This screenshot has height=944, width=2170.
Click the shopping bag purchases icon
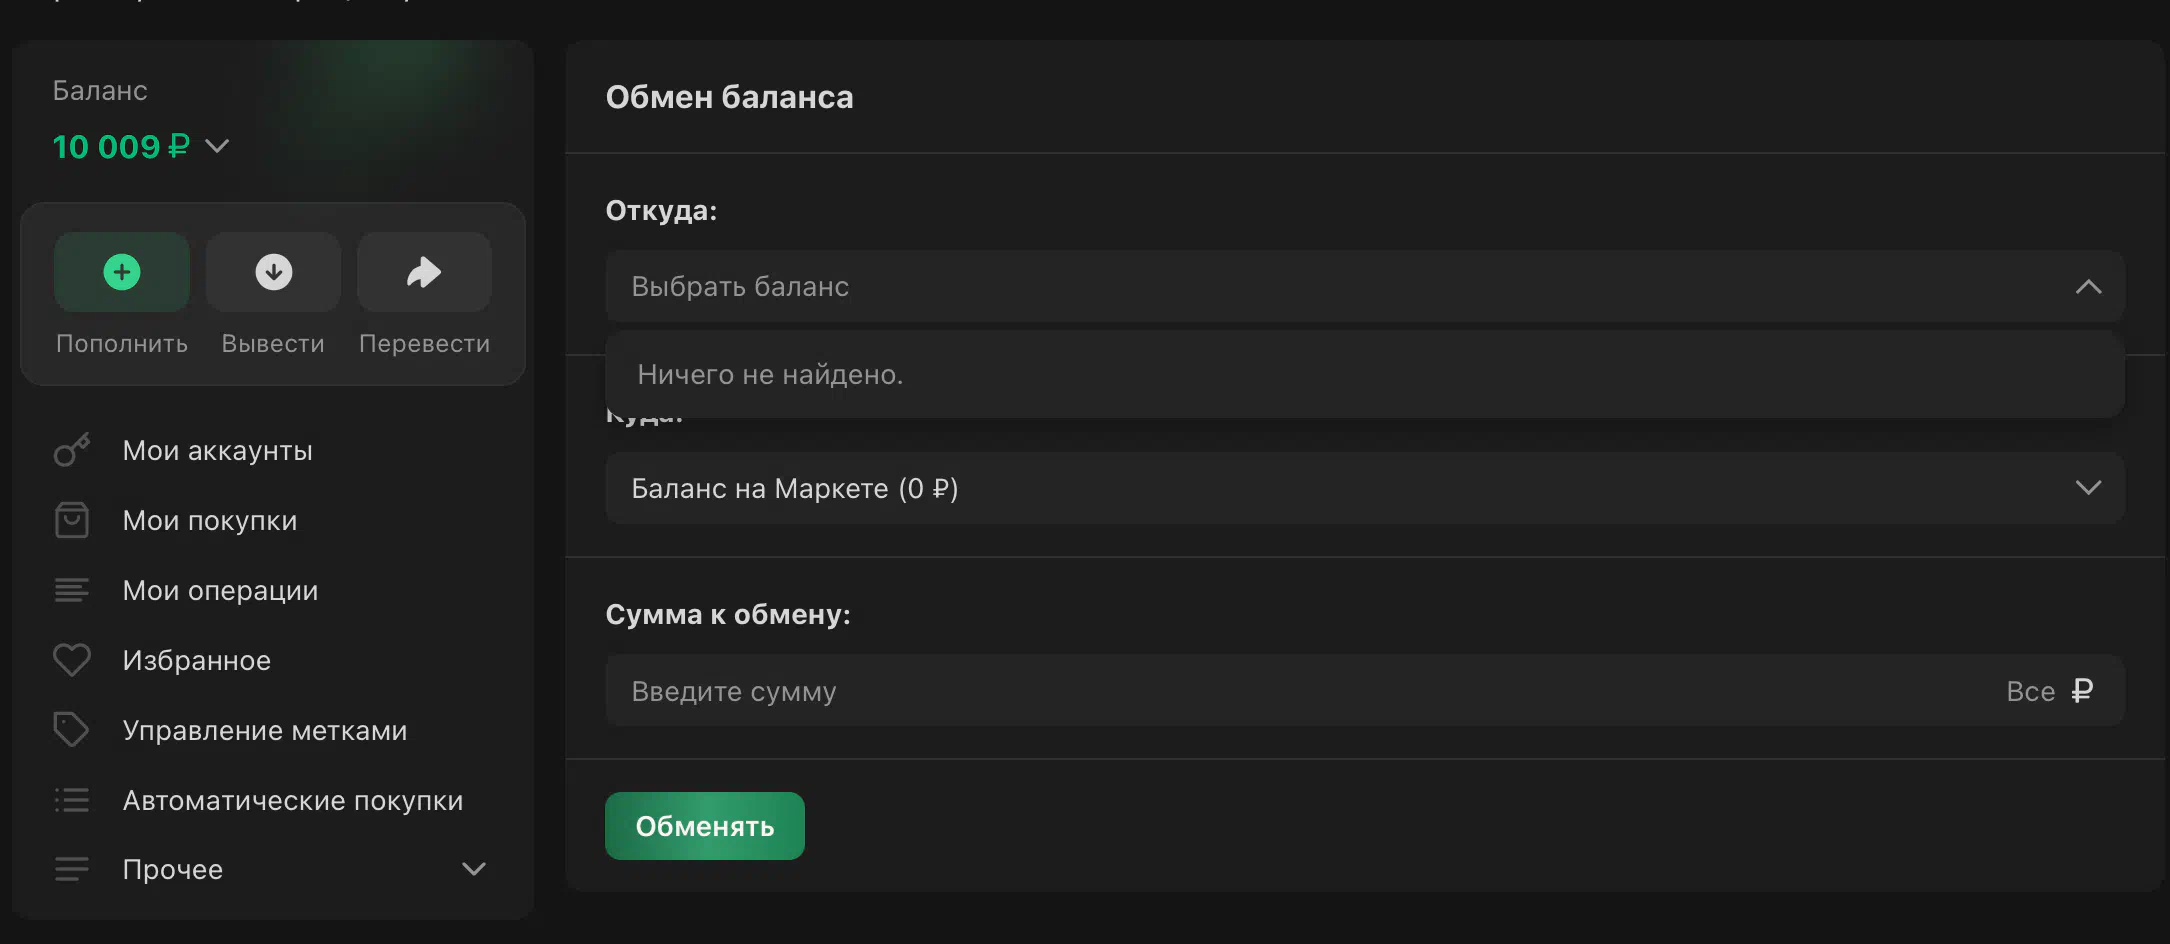pos(72,520)
